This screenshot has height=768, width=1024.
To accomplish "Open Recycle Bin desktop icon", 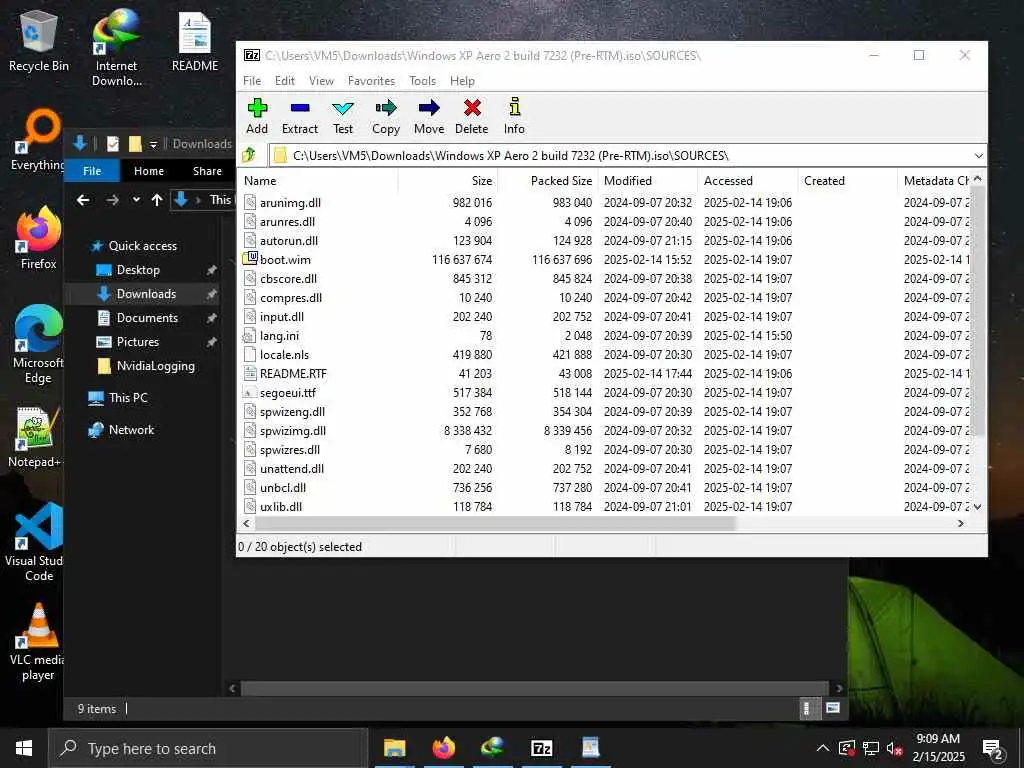I will click(x=39, y=41).
